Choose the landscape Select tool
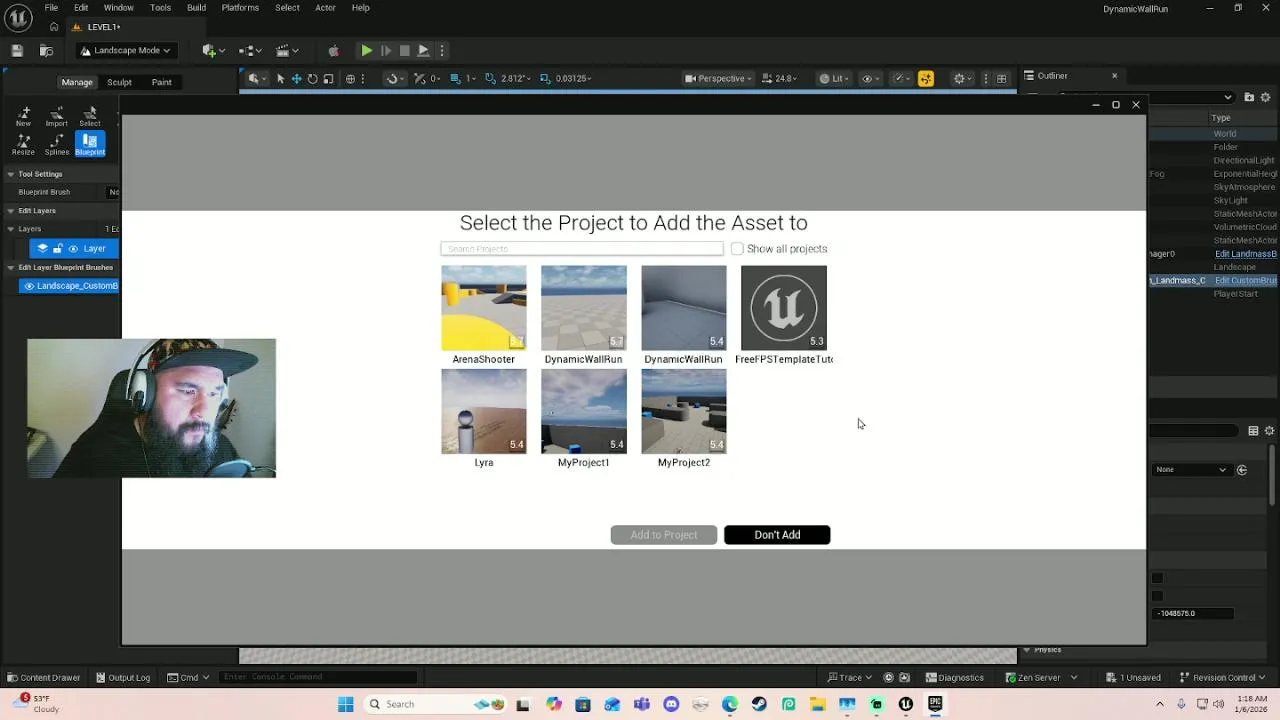Screen dimensions: 1280x720 90,116
